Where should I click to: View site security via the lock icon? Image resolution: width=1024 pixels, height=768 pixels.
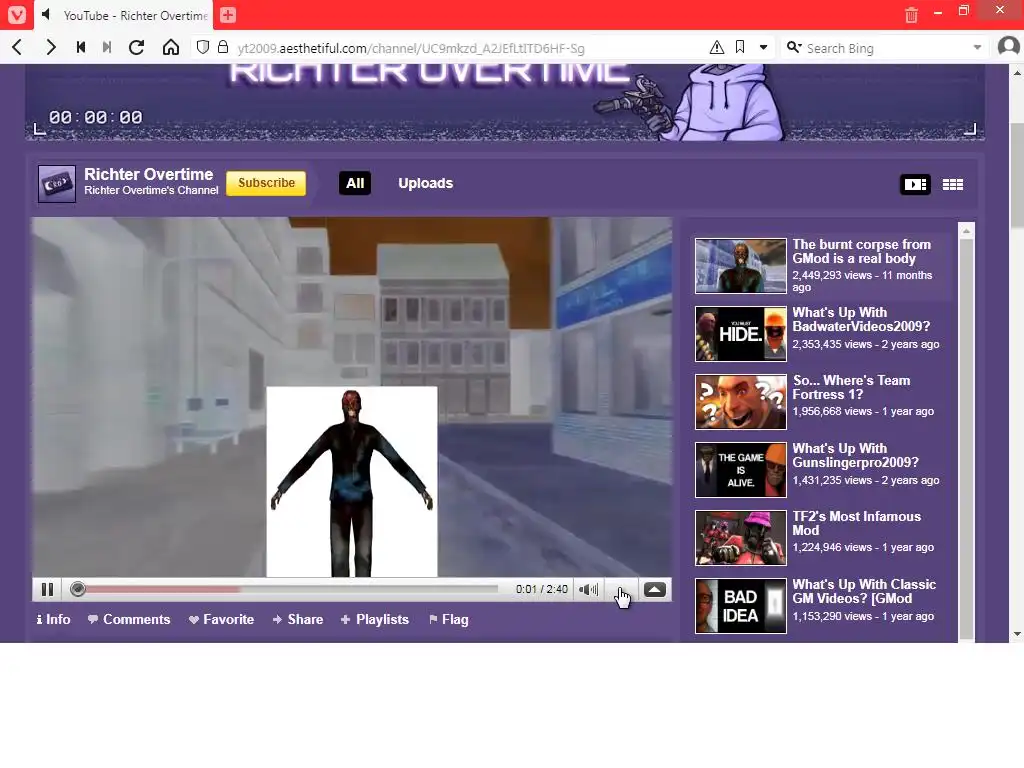click(223, 47)
